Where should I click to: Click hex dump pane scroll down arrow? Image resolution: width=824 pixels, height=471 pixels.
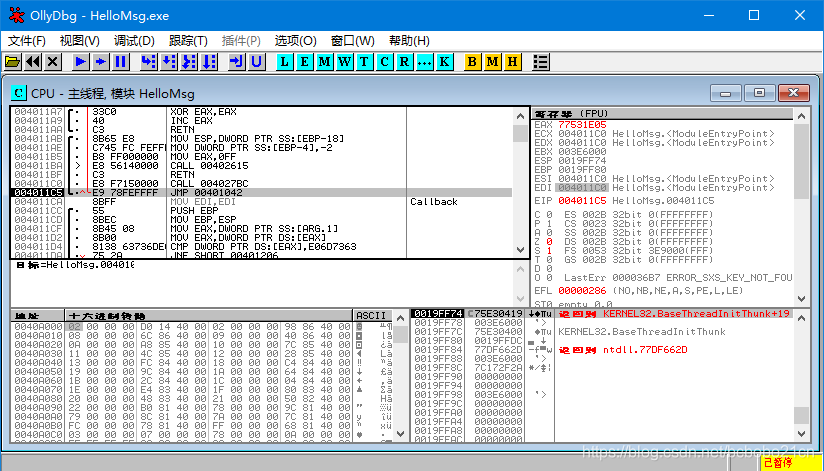click(x=400, y=434)
